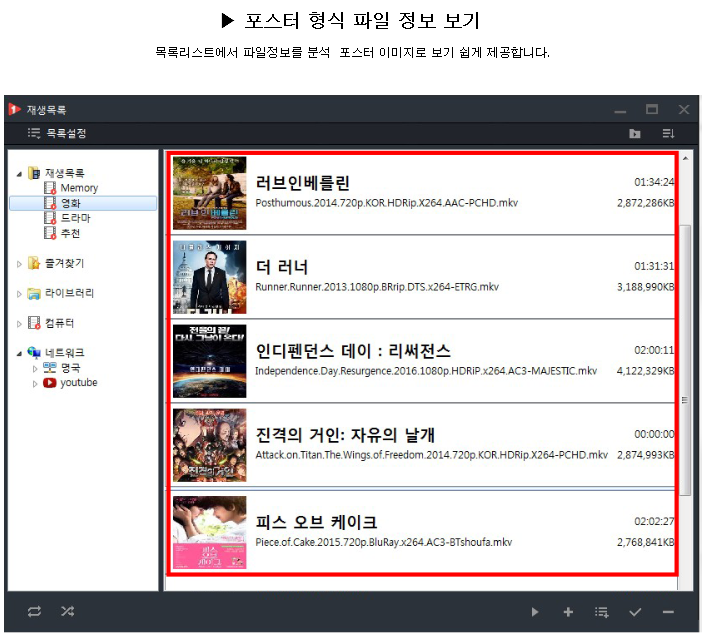Click the 추천 playlist film icon
The width and height of the screenshot is (704, 640).
coord(50,233)
